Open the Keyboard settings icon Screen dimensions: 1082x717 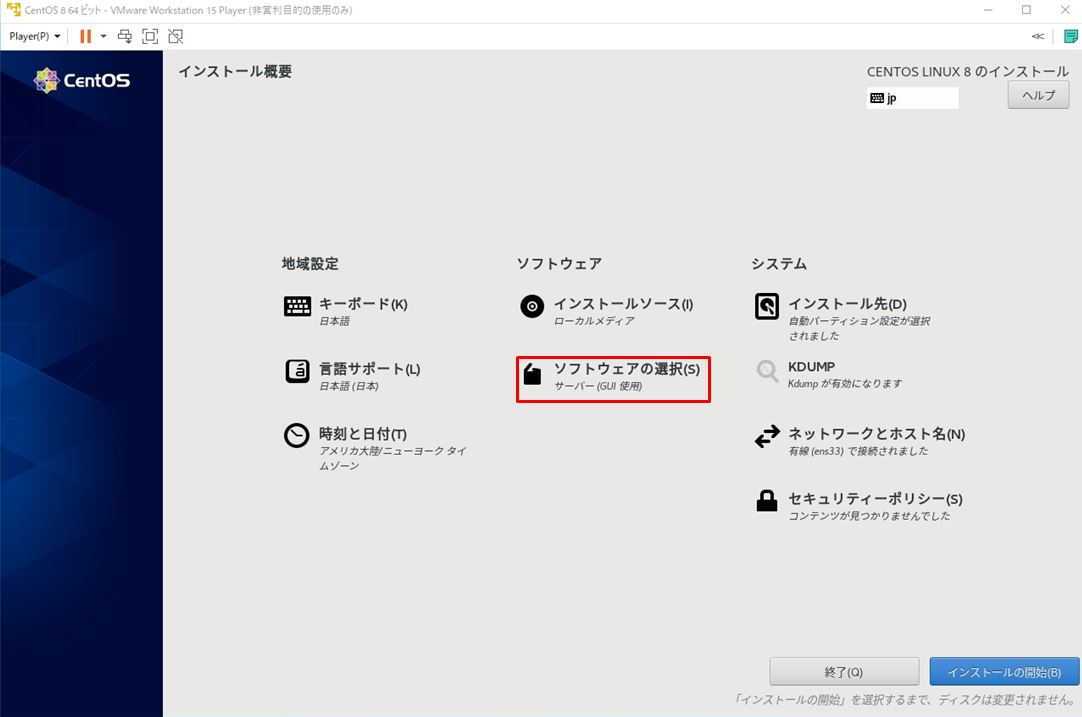[x=297, y=306]
